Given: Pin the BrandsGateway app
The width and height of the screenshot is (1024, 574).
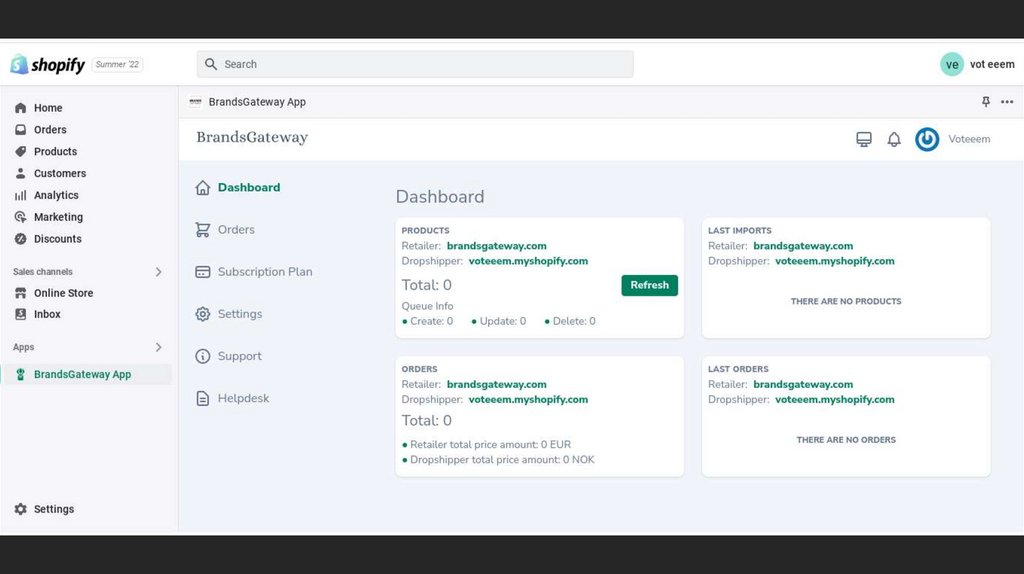Looking at the screenshot, I should (x=986, y=102).
